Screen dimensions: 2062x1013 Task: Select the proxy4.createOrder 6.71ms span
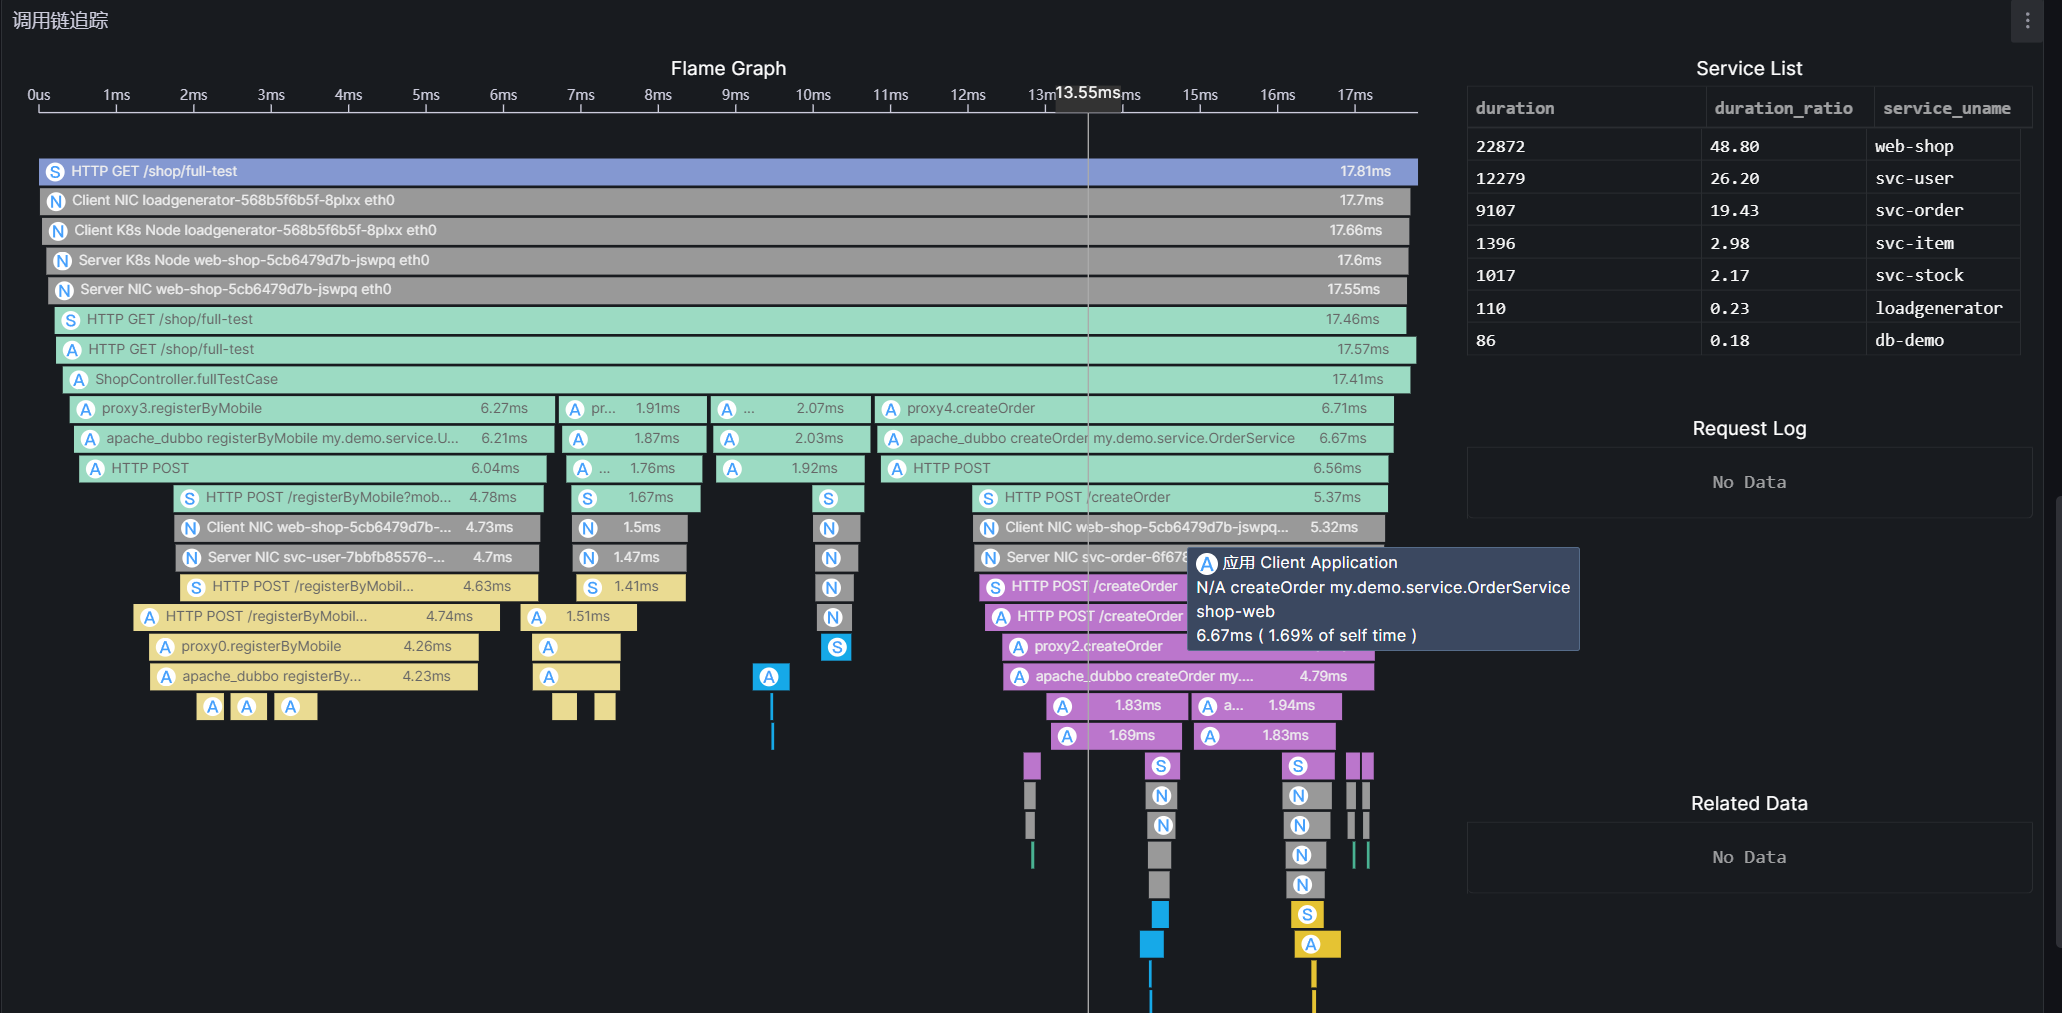click(1134, 409)
